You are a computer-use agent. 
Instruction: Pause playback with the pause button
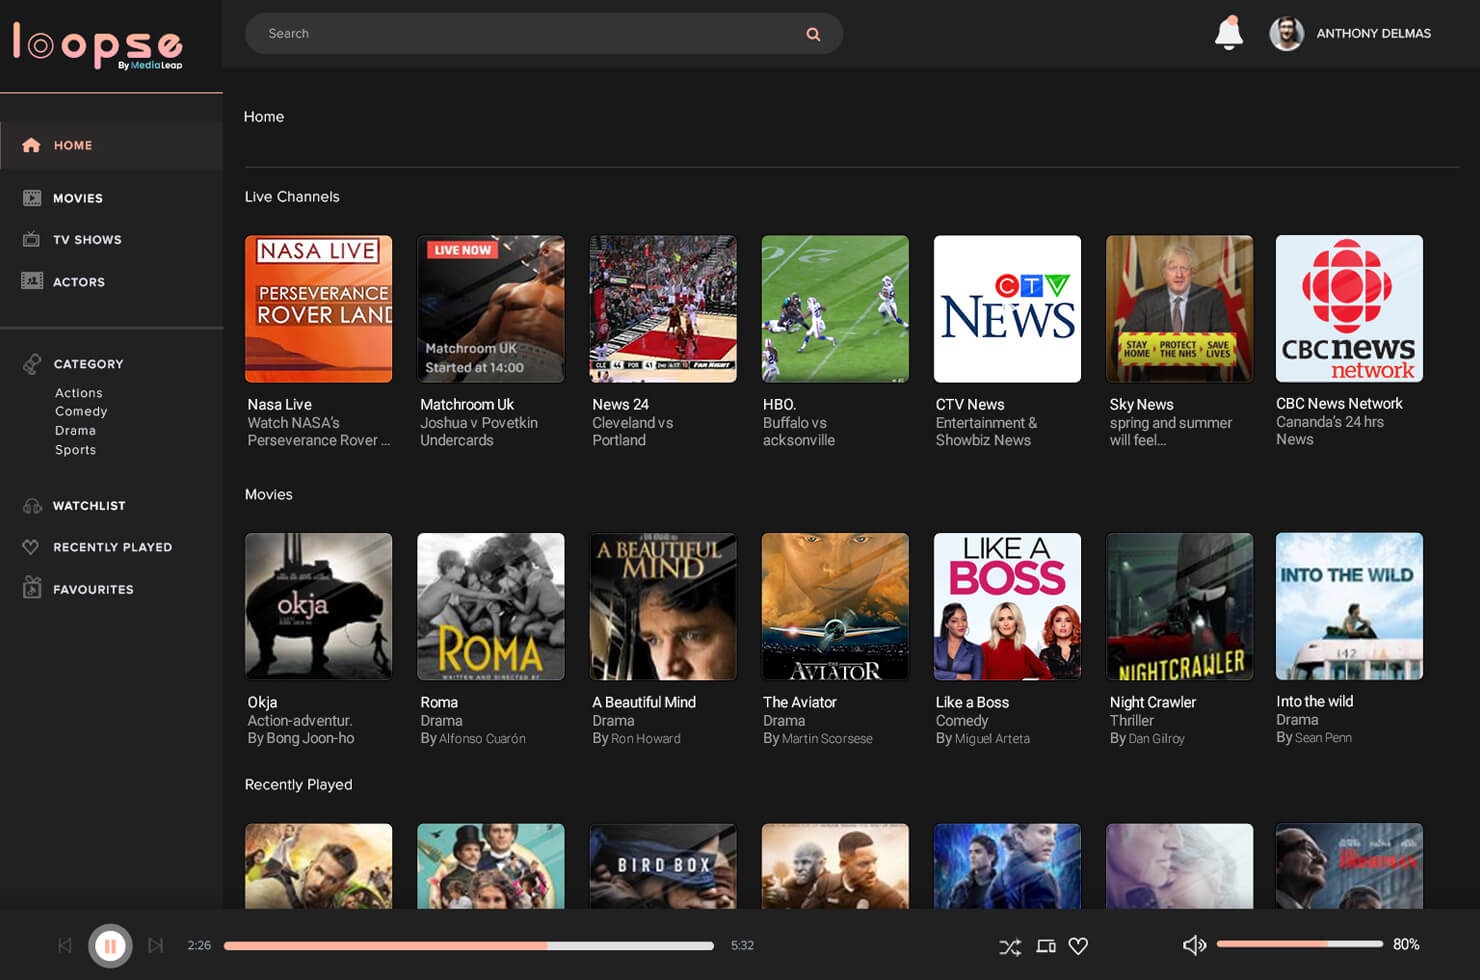click(x=110, y=945)
